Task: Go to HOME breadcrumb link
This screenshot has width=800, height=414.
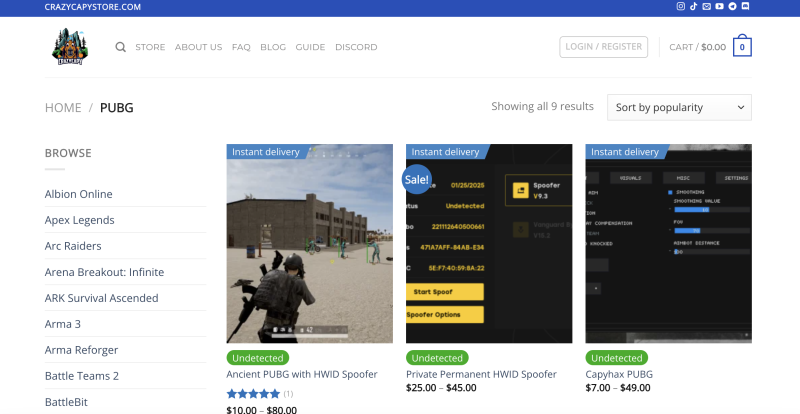Action: (x=63, y=108)
